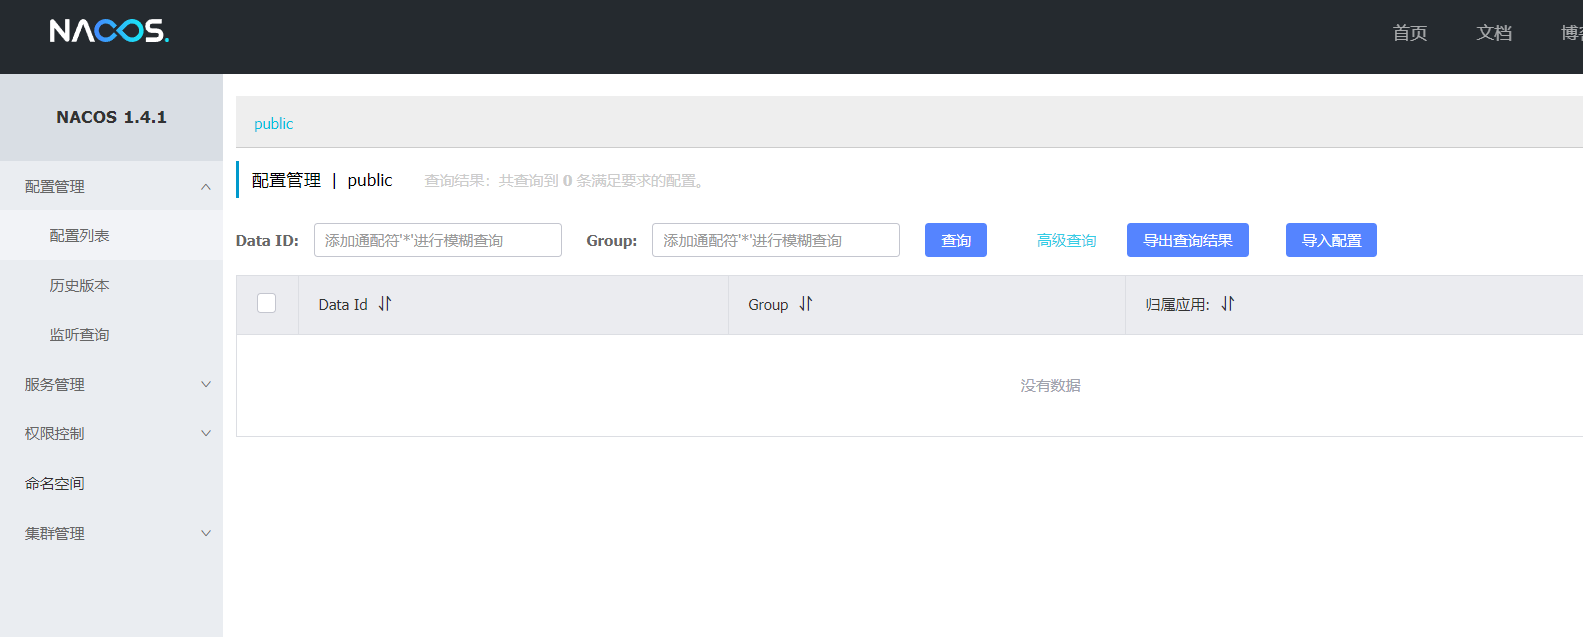
Task: Expand the 权限控制 sidebar section
Action: pos(111,433)
